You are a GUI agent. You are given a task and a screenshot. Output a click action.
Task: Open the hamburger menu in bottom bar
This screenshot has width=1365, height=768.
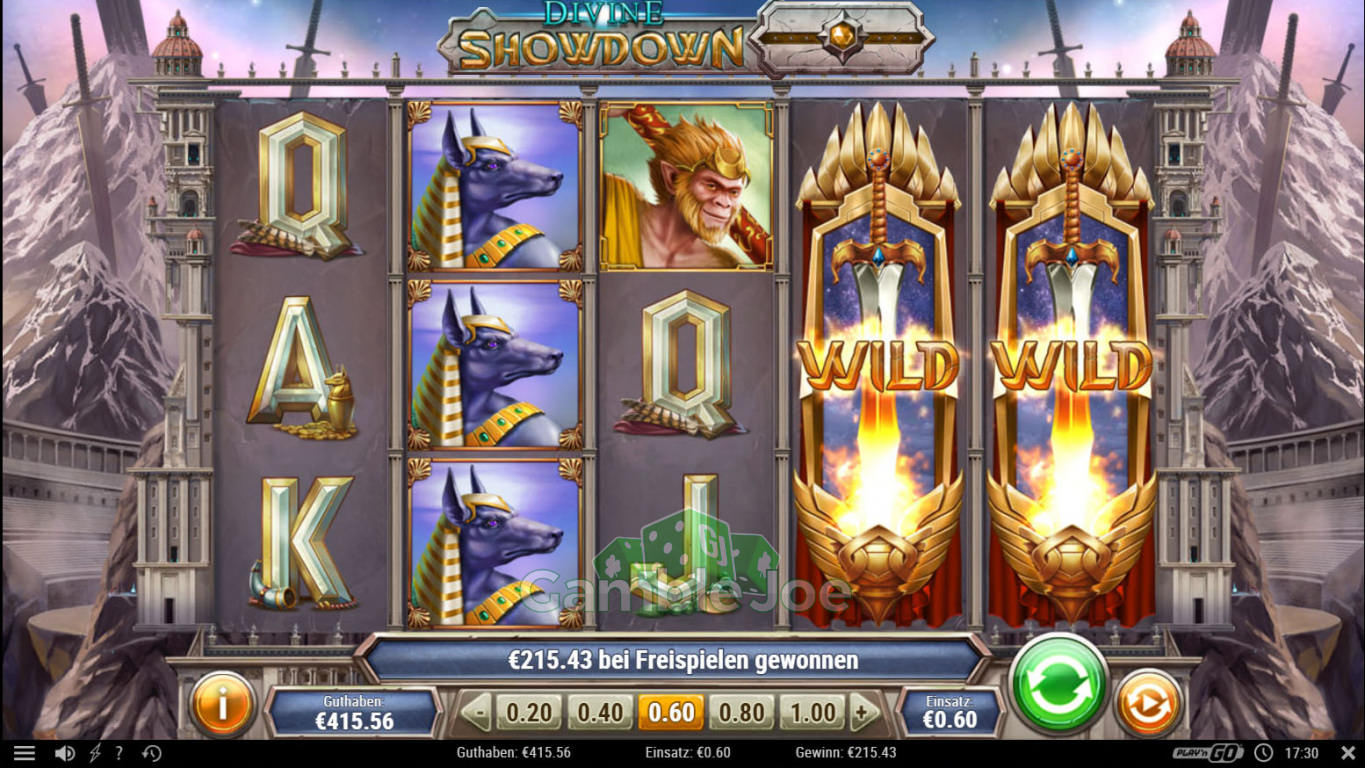click(x=24, y=753)
